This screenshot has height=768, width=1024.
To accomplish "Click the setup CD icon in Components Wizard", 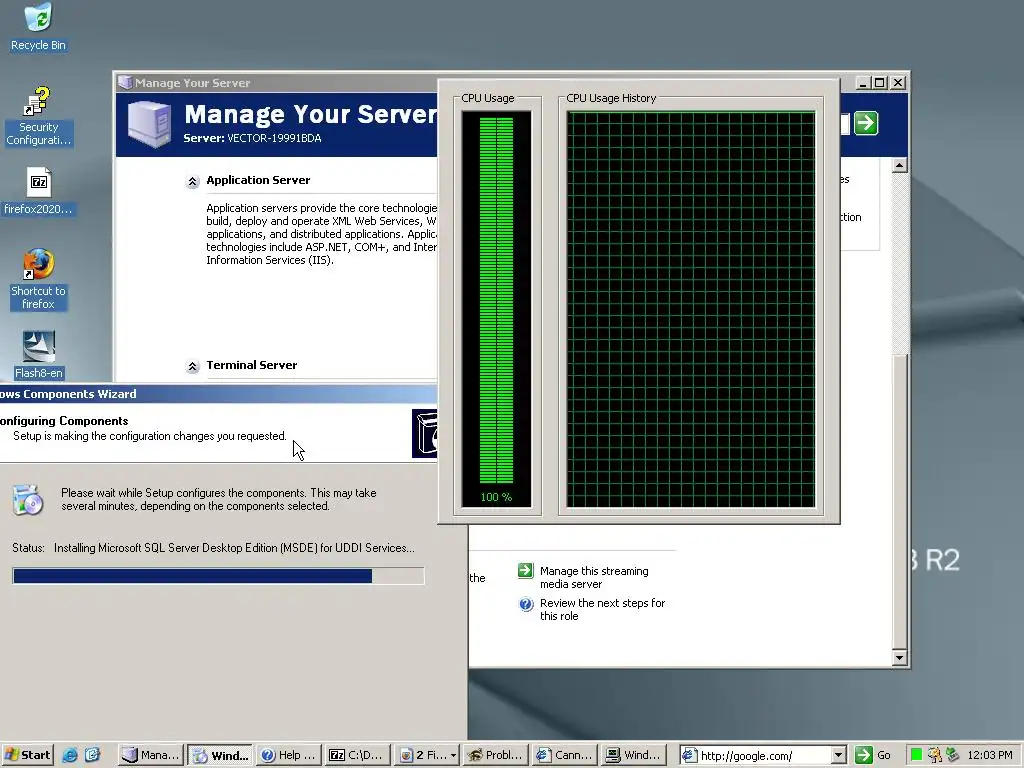I will click(27, 500).
